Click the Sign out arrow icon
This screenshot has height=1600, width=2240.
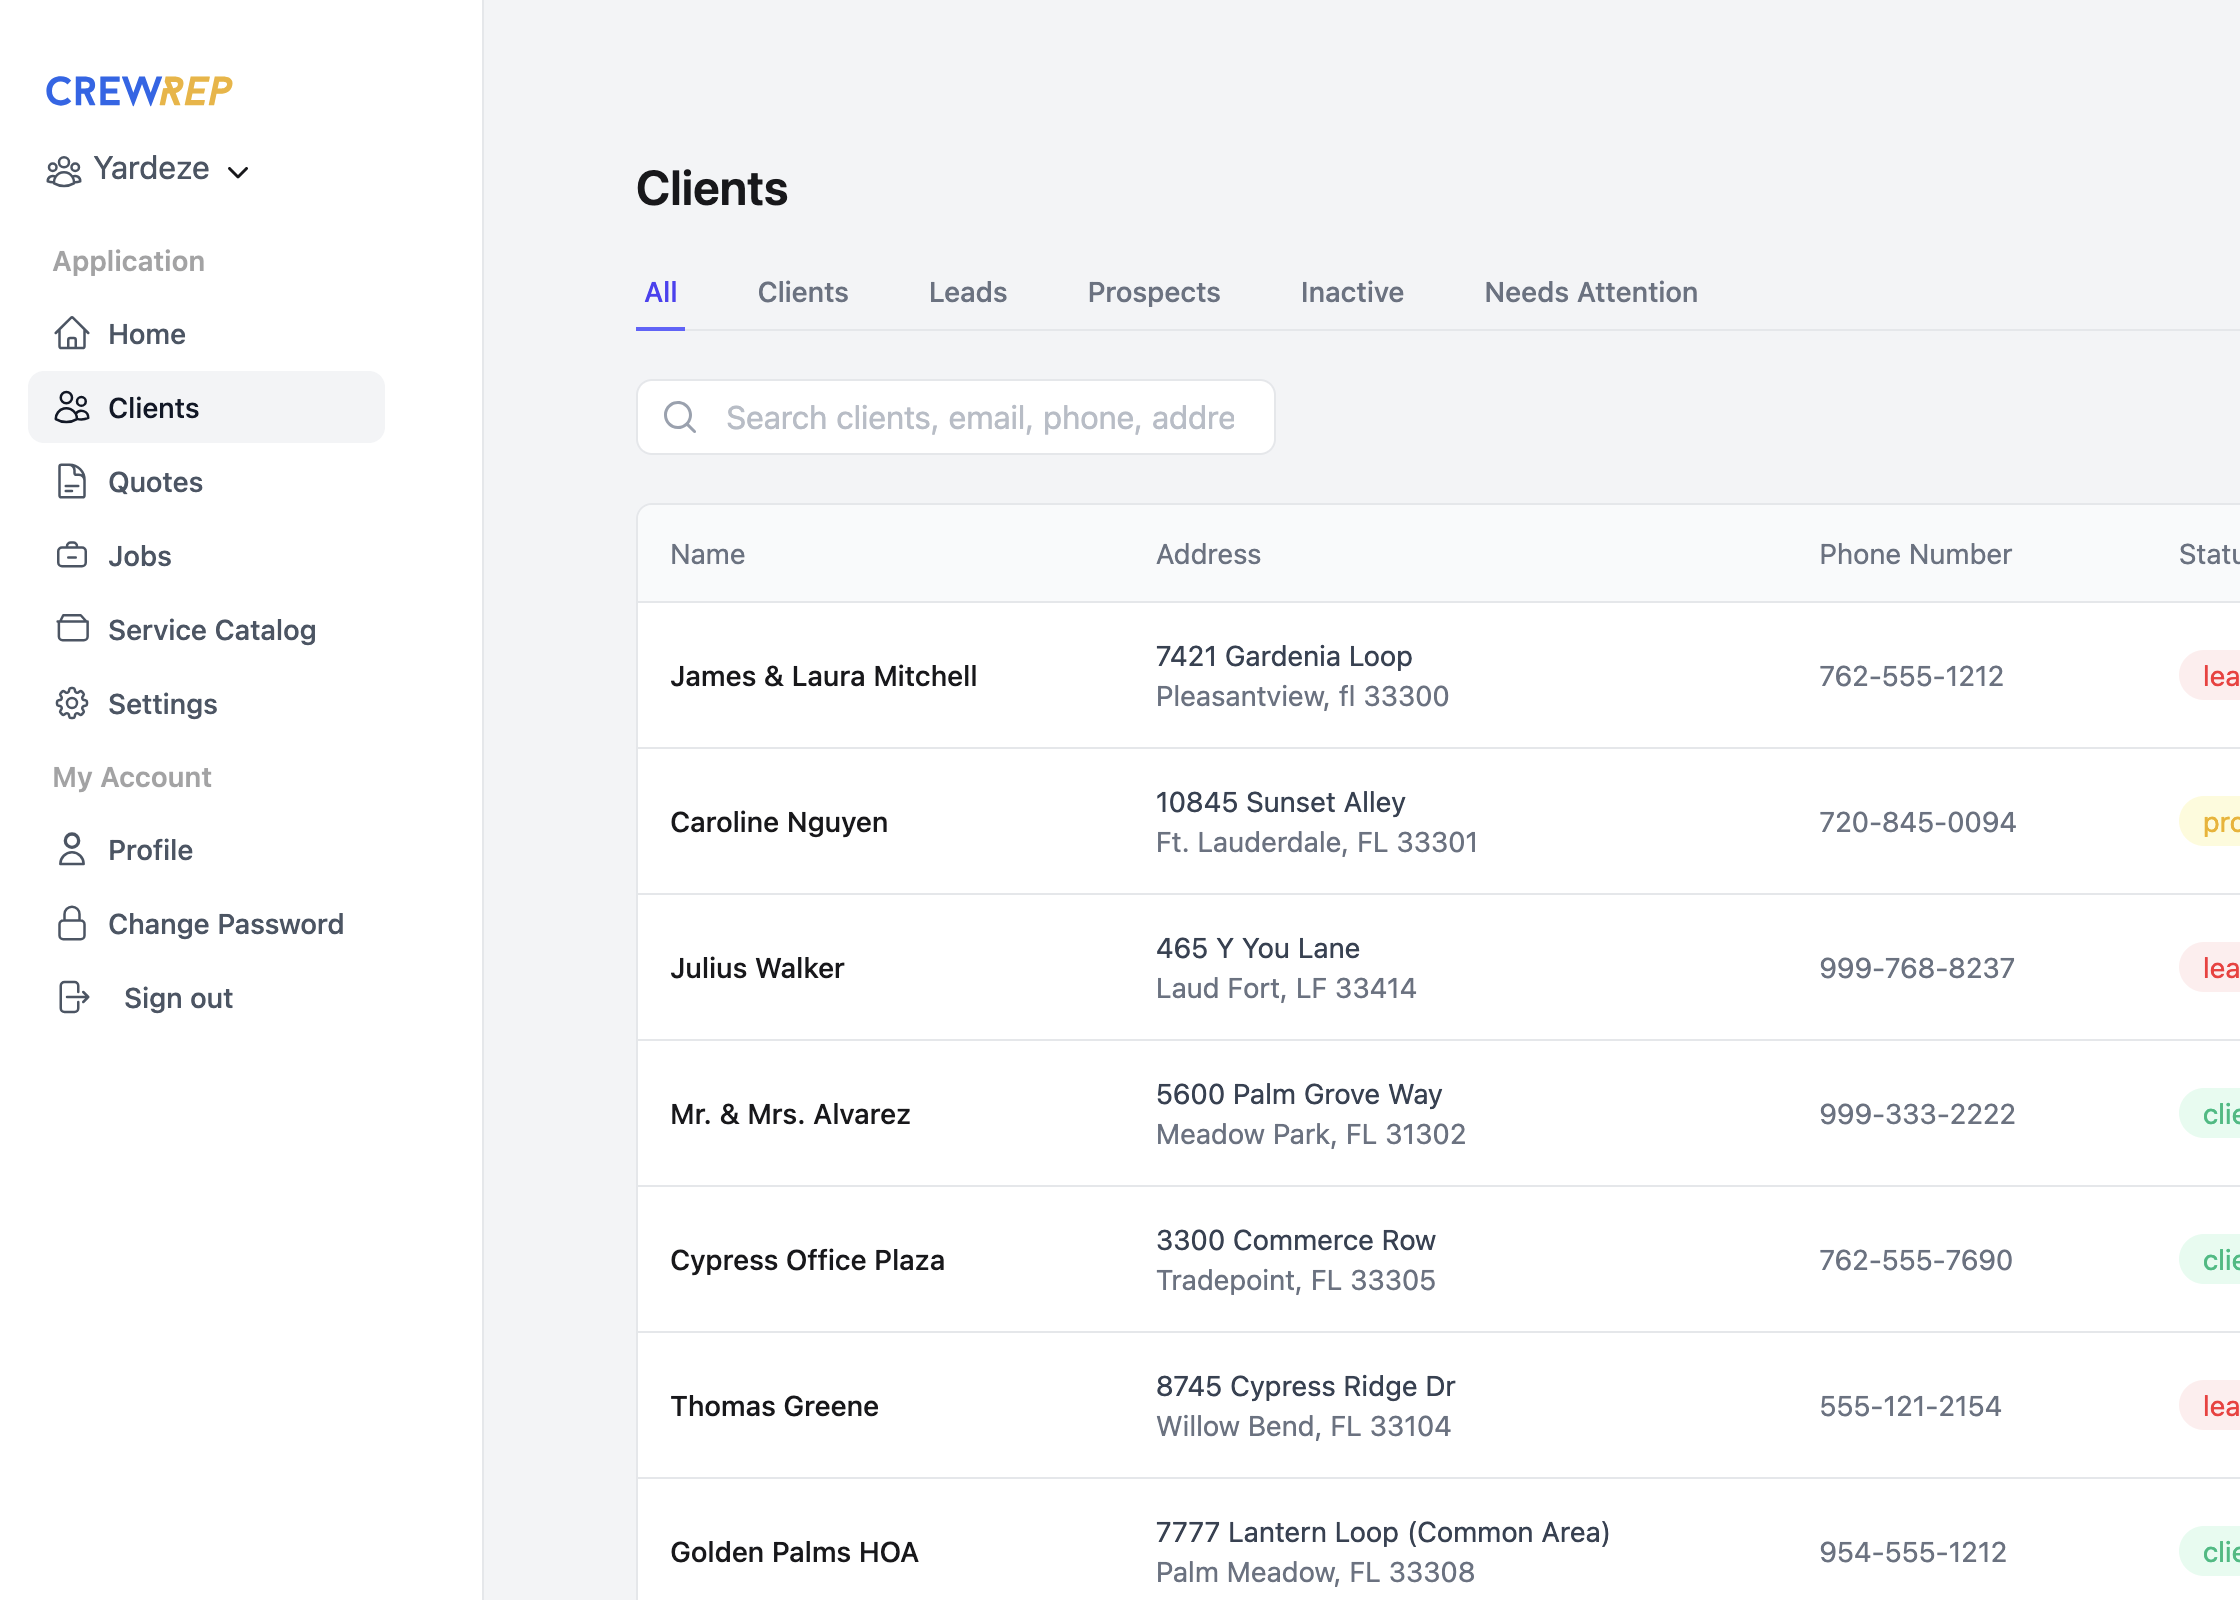tap(74, 997)
